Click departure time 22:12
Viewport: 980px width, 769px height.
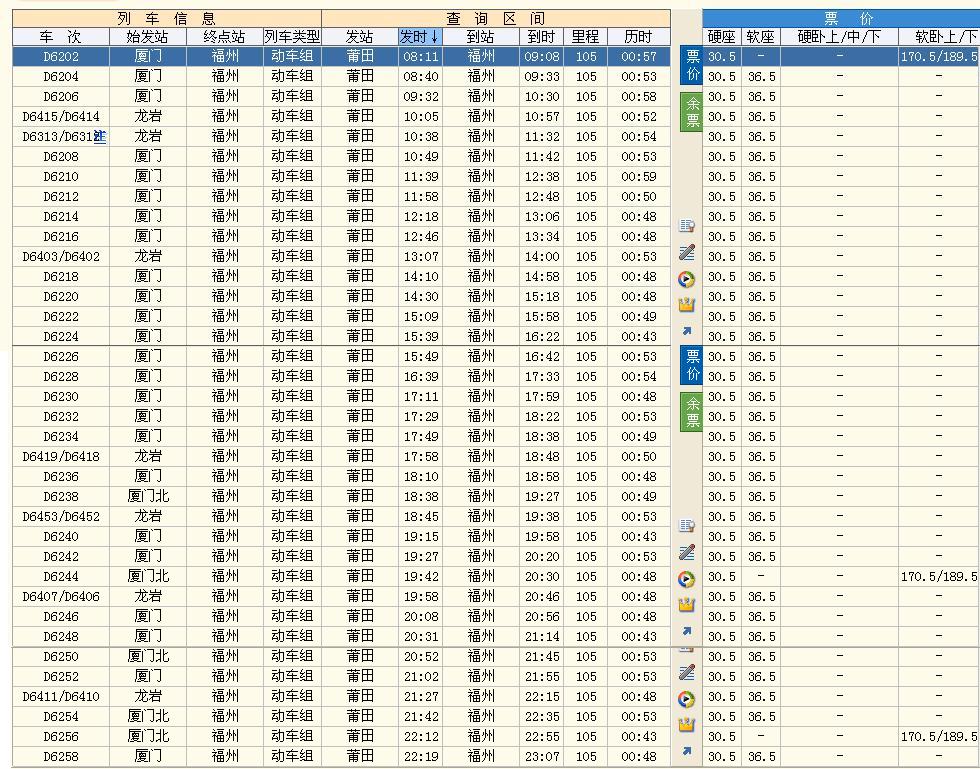(x=421, y=737)
